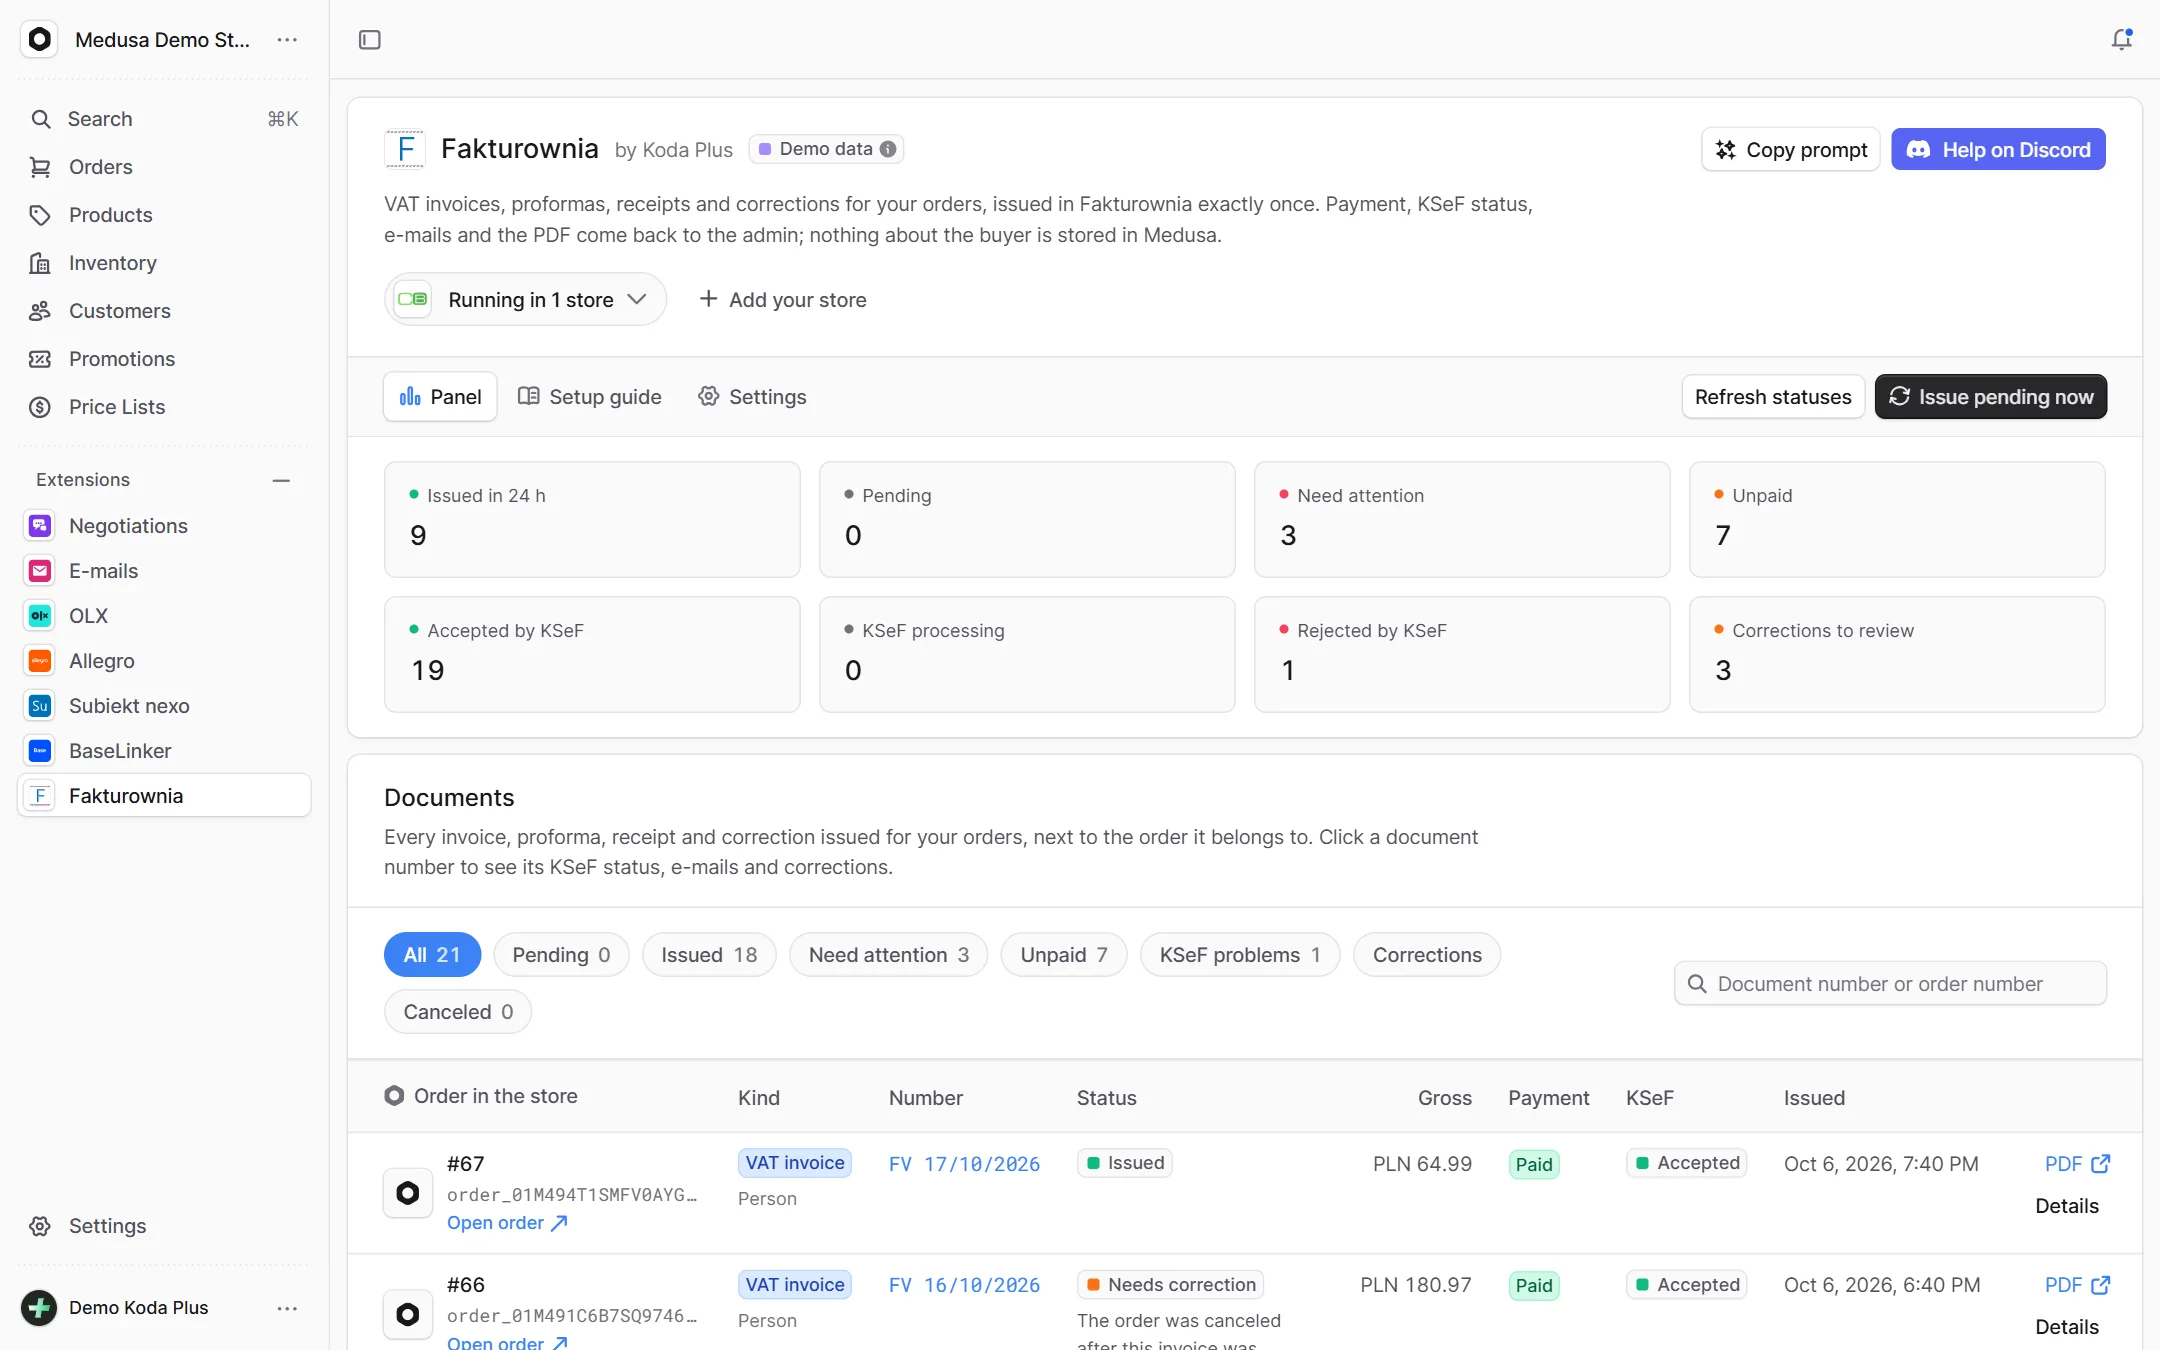Screen dimensions: 2160x1350
Task: Click the Allegro extension icon
Action: coord(40,661)
